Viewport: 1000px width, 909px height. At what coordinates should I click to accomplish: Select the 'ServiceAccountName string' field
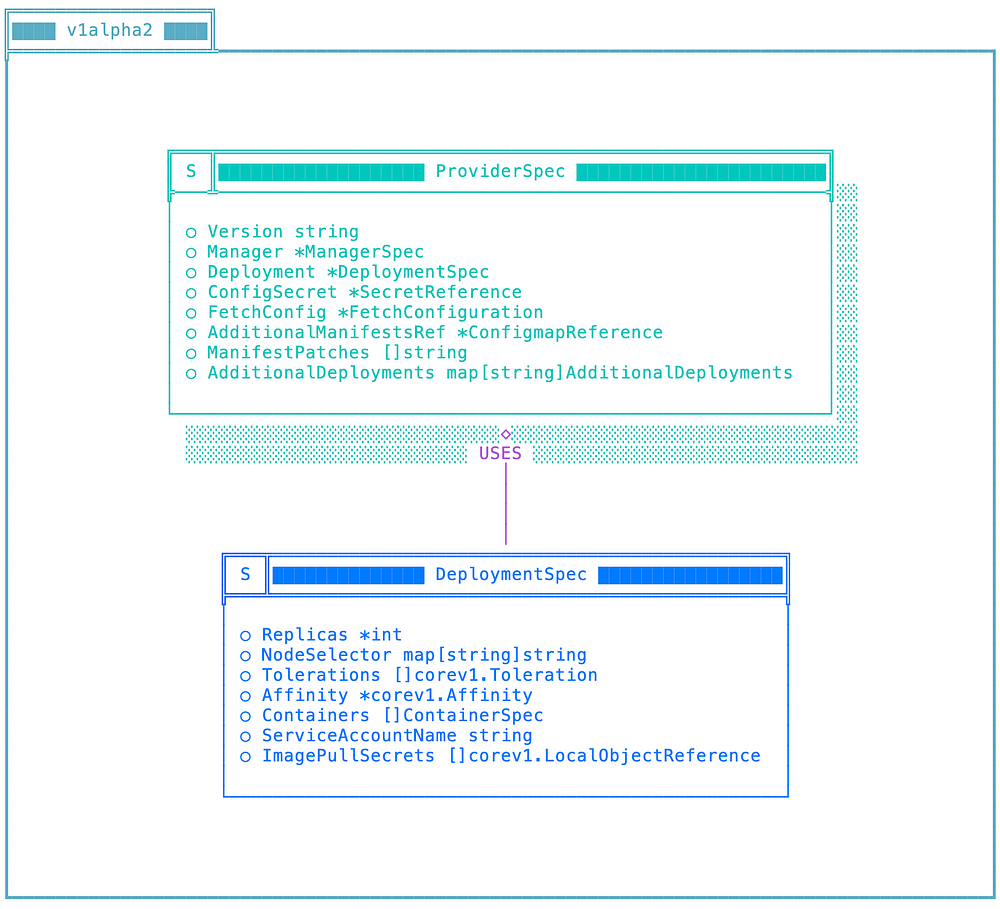coord(397,735)
